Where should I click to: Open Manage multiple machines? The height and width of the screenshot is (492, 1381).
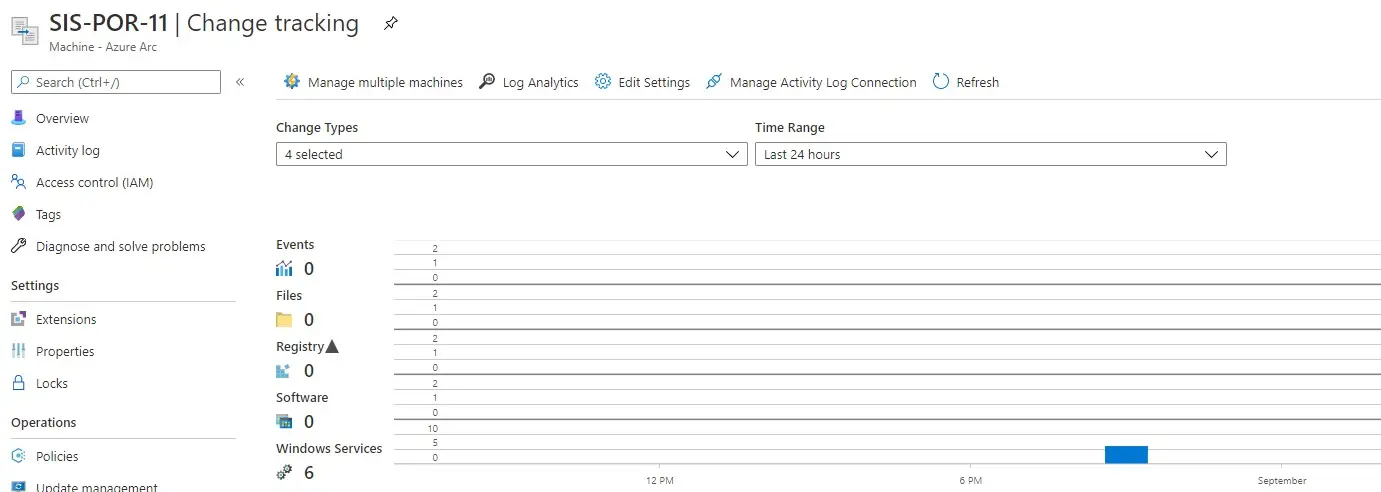[373, 82]
